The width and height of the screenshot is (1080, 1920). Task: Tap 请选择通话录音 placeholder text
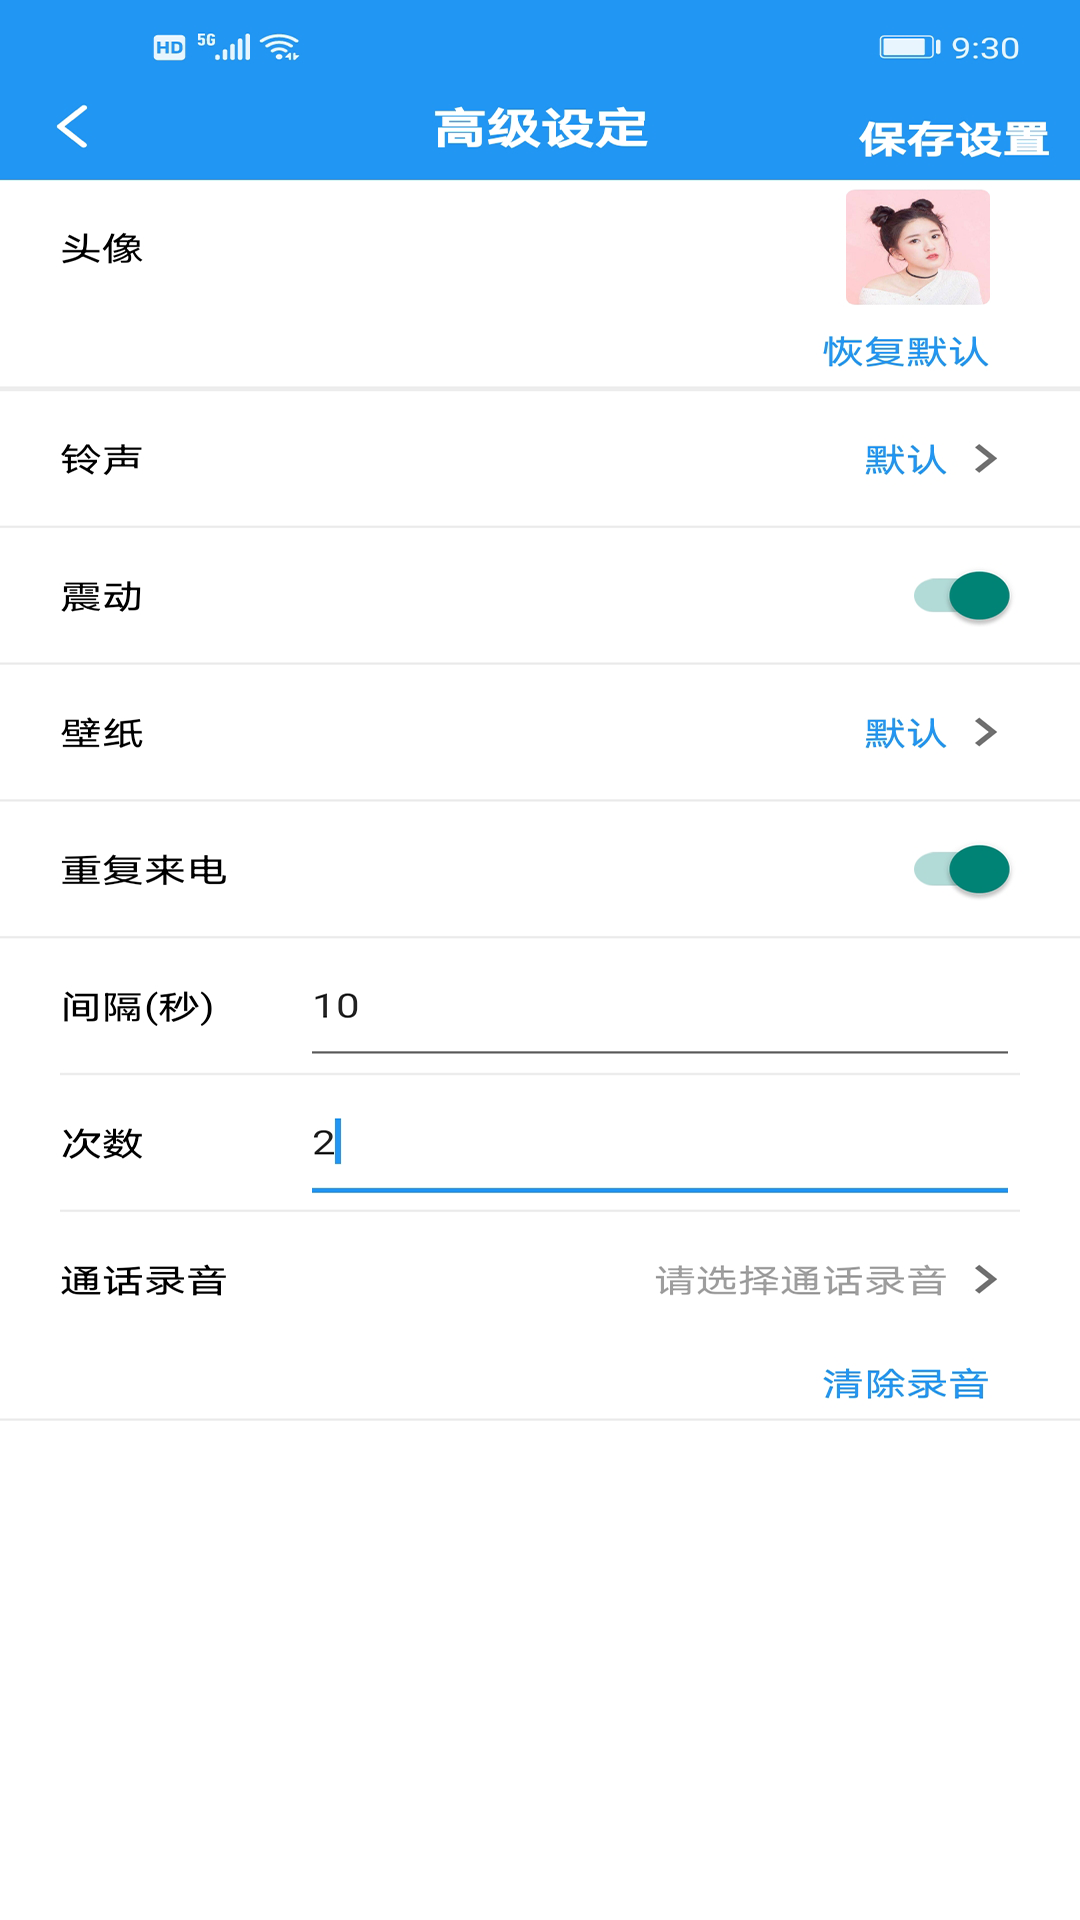pyautogui.click(x=800, y=1280)
